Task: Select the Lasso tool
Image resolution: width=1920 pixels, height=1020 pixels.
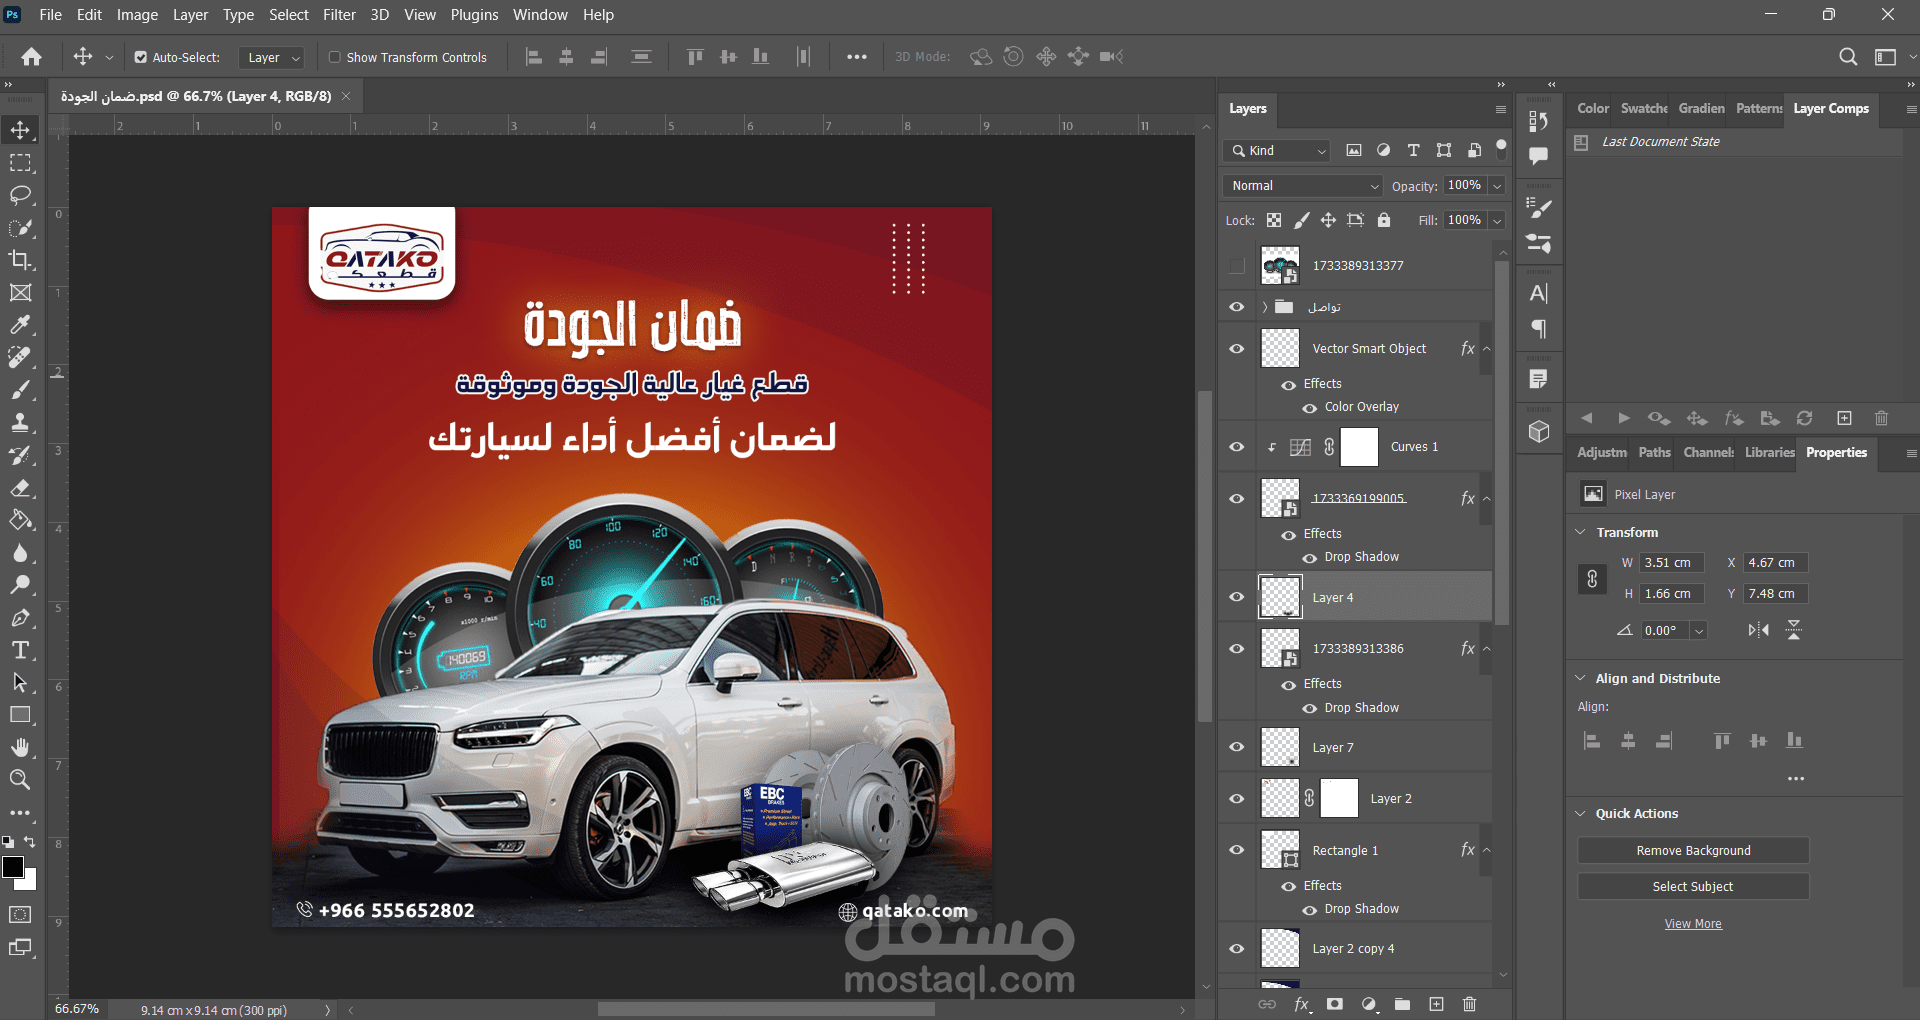Action: [x=20, y=195]
